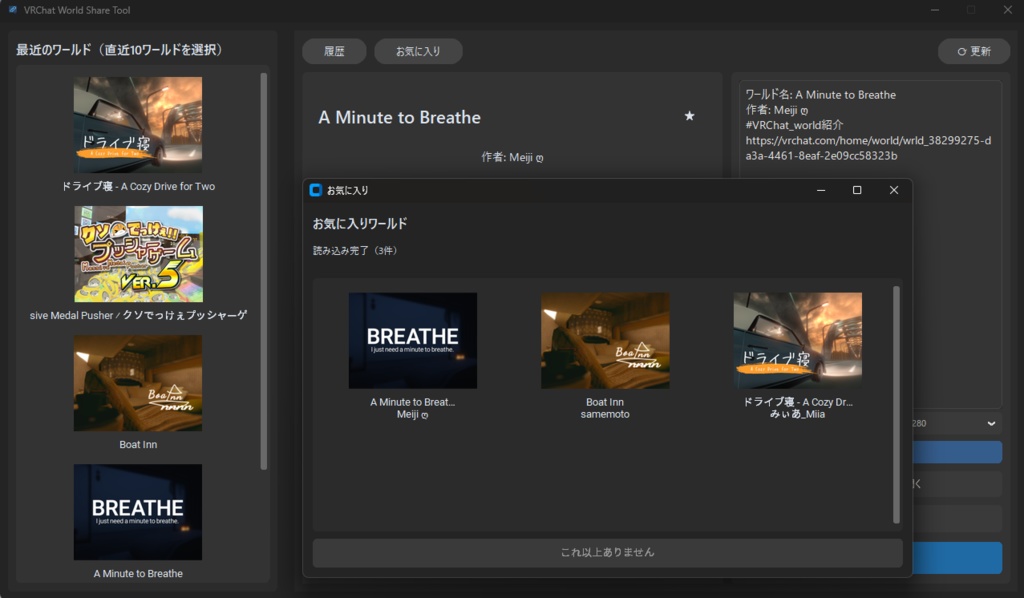Select the Medal Pusher world thumbnail
Screen dimensions: 1024x598
click(x=138, y=254)
